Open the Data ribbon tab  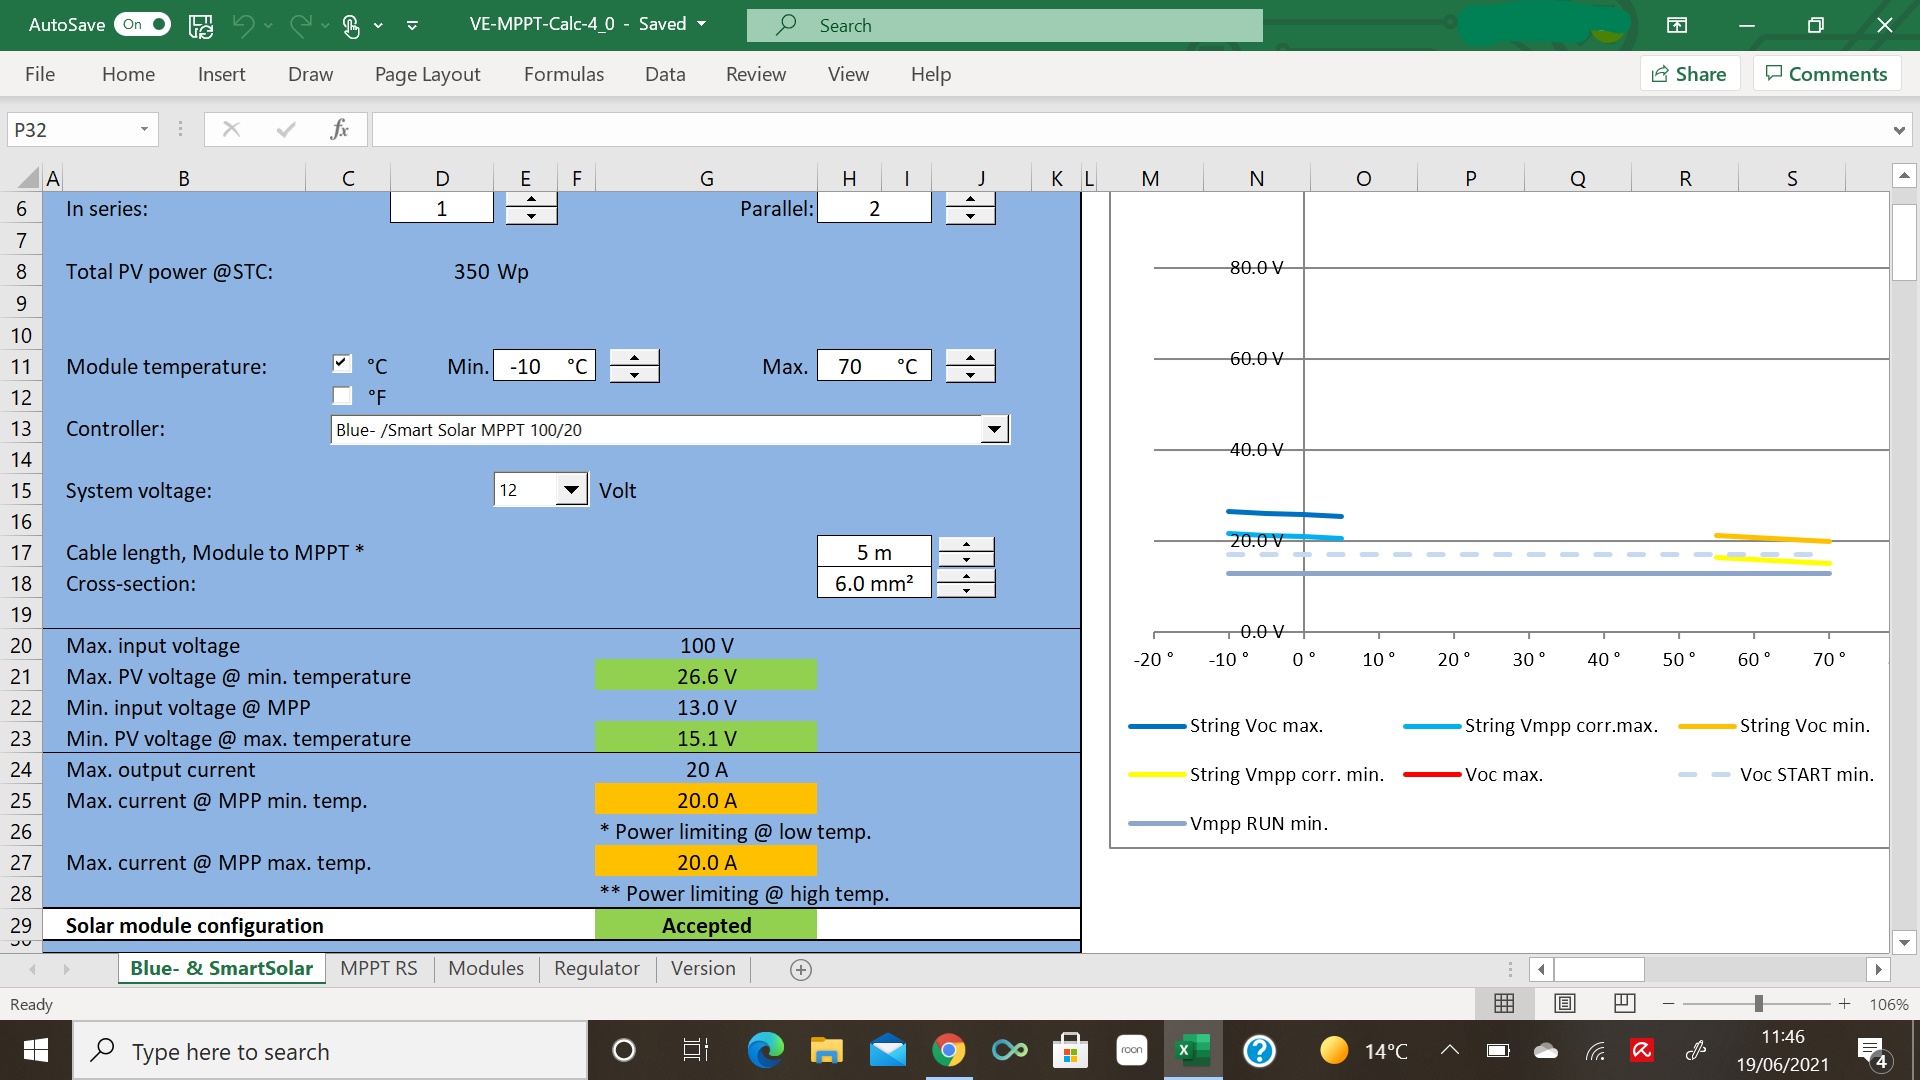[x=665, y=74]
